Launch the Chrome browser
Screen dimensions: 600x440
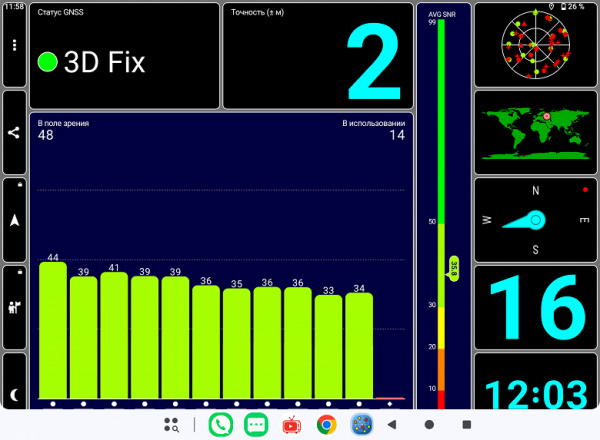click(326, 425)
